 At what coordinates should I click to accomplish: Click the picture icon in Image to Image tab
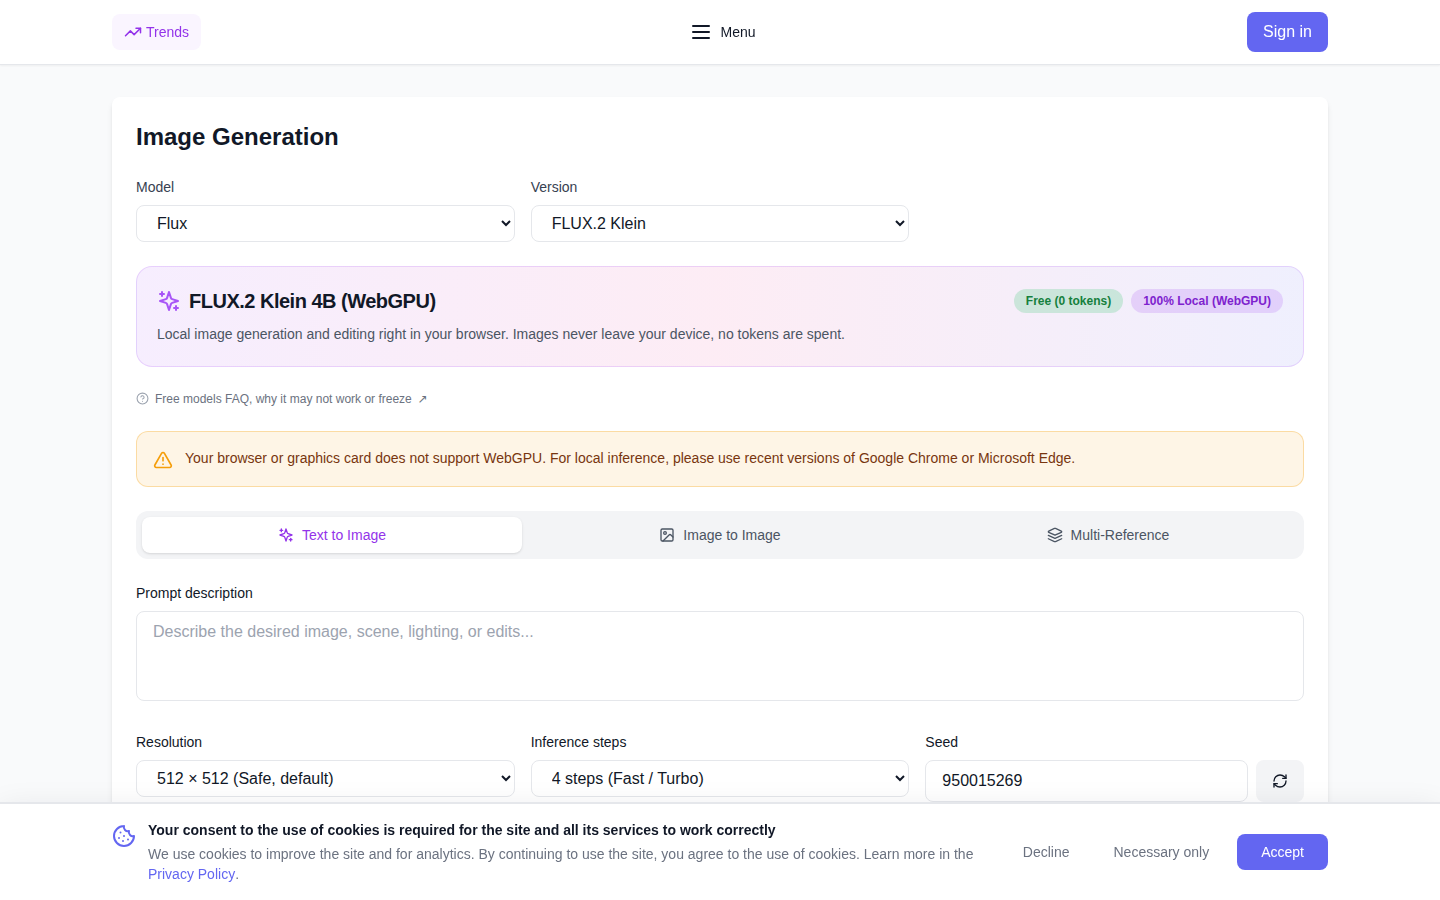(667, 535)
